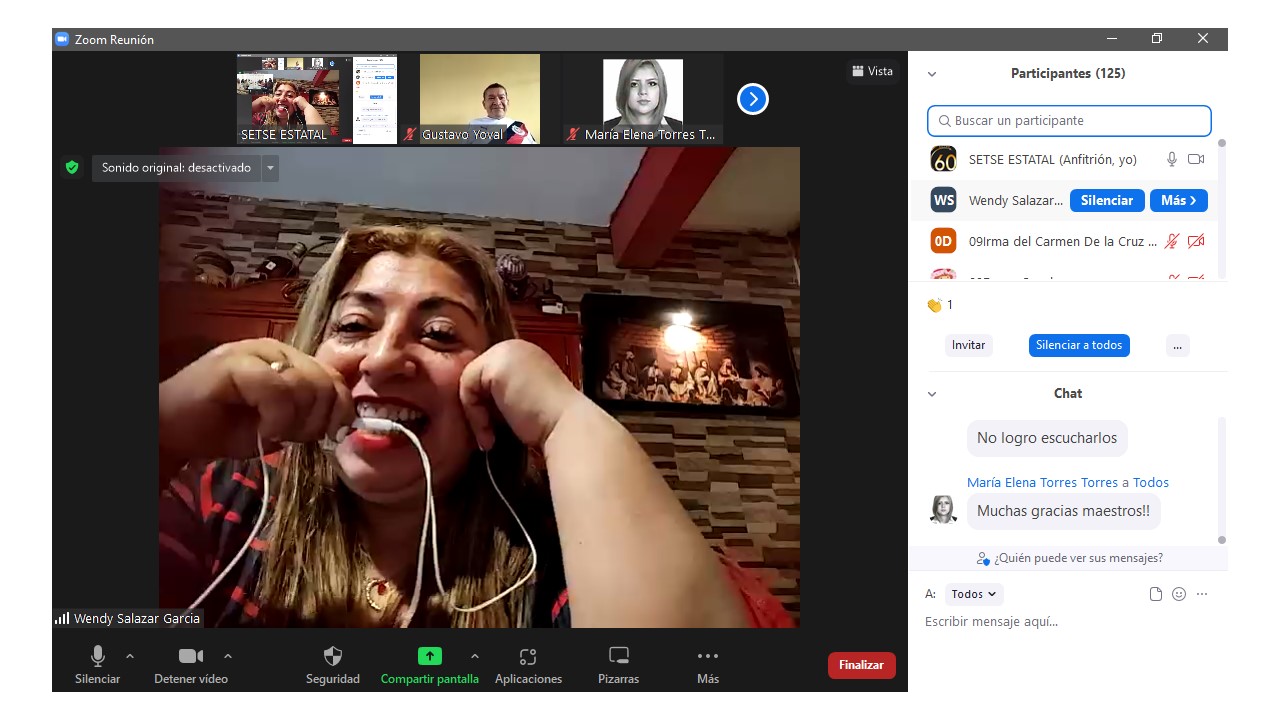
Task: Click the No logro escucharlos chat message
Action: [x=1047, y=438]
